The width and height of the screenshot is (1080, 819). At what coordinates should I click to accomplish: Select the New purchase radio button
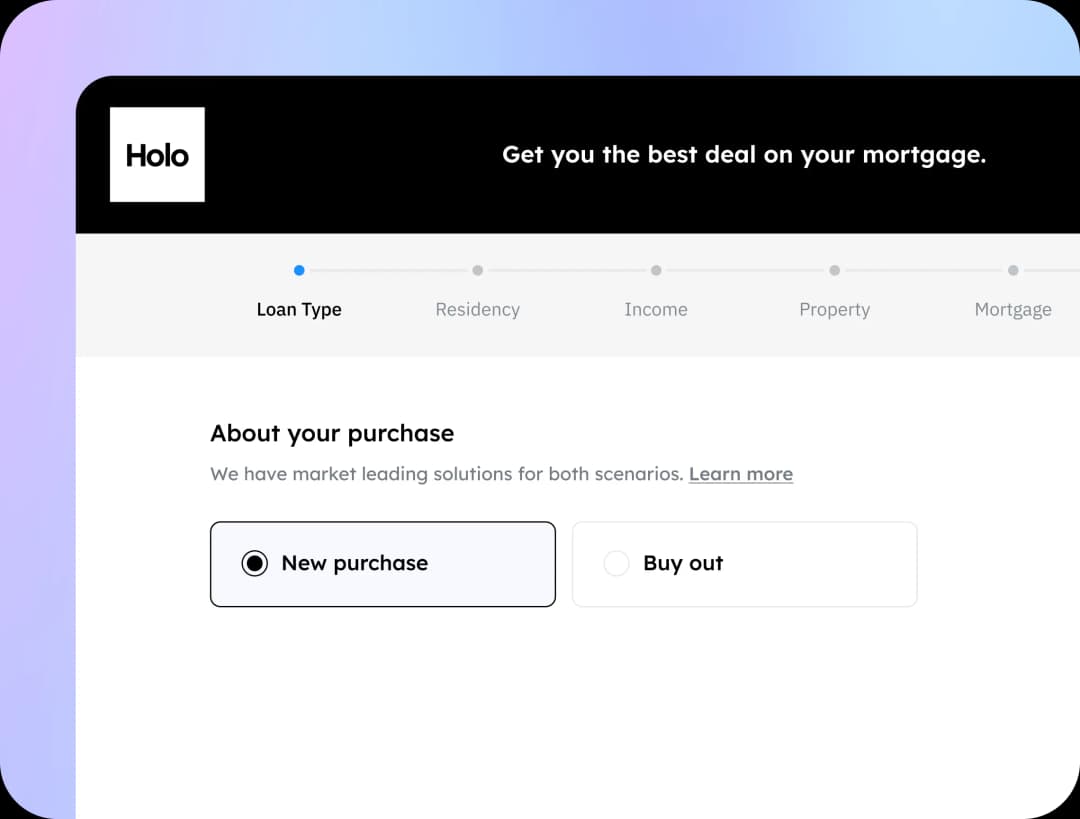click(x=255, y=564)
